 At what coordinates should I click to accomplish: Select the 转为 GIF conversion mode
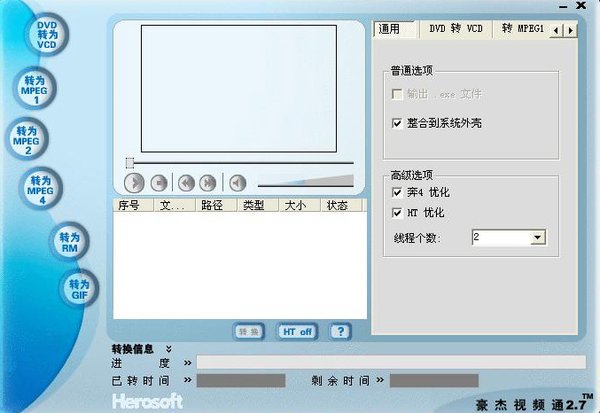[x=79, y=289]
